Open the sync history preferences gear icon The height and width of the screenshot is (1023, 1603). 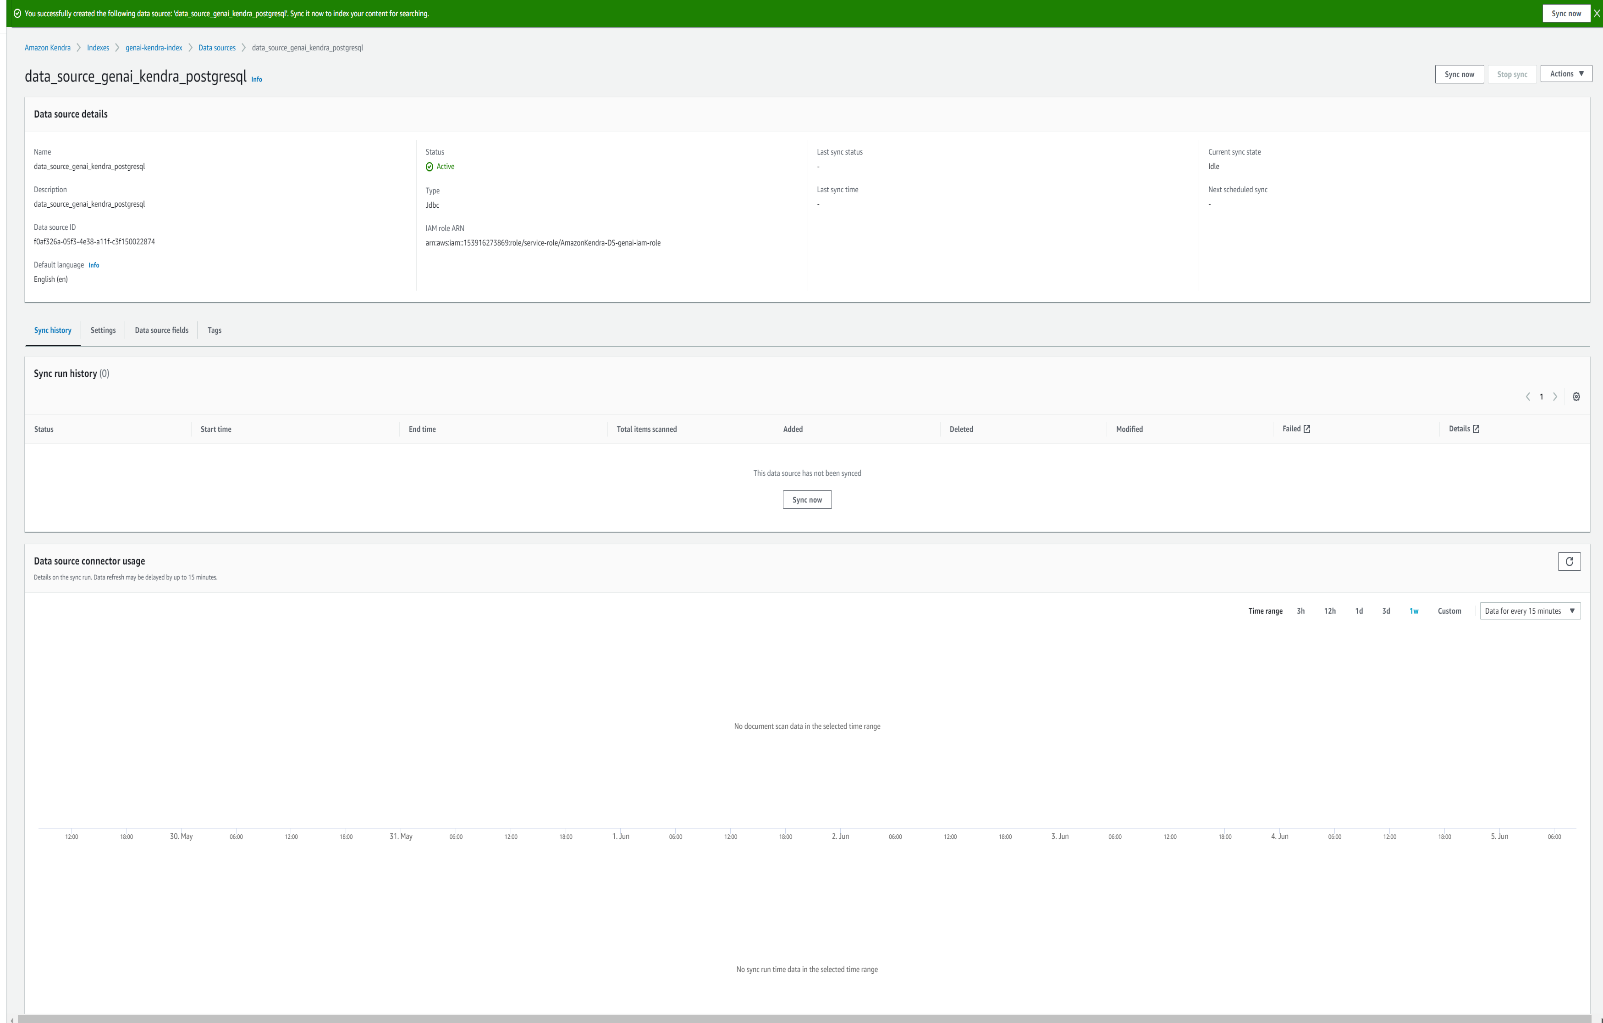point(1576,396)
